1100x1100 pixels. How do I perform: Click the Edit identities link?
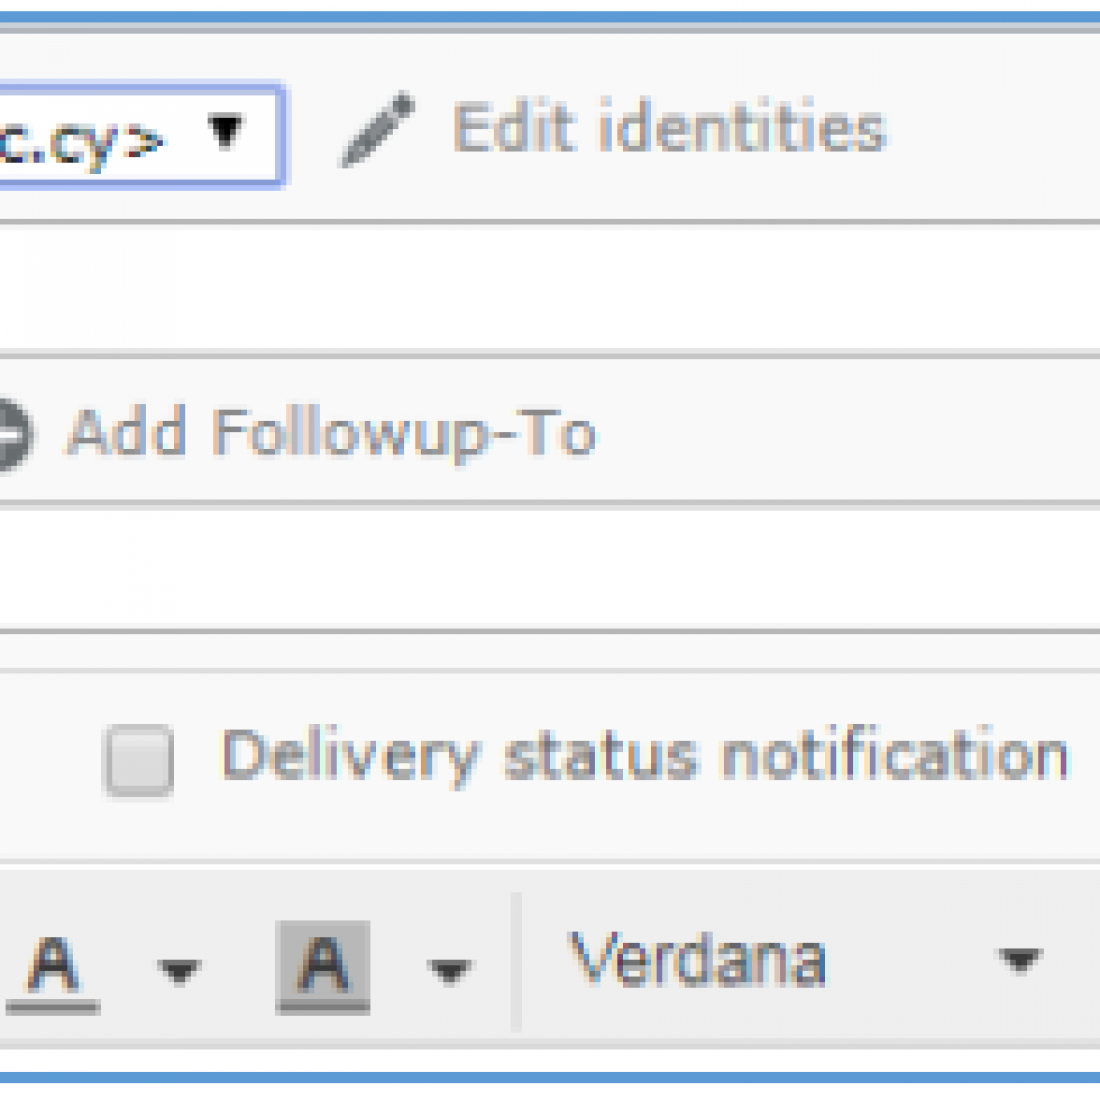pyautogui.click(x=668, y=128)
